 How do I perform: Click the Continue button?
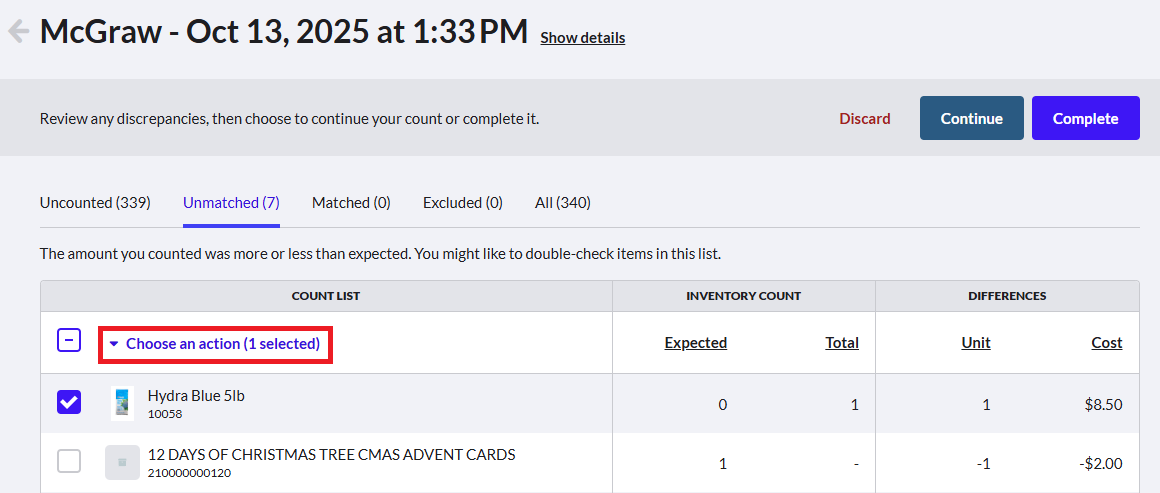971,118
